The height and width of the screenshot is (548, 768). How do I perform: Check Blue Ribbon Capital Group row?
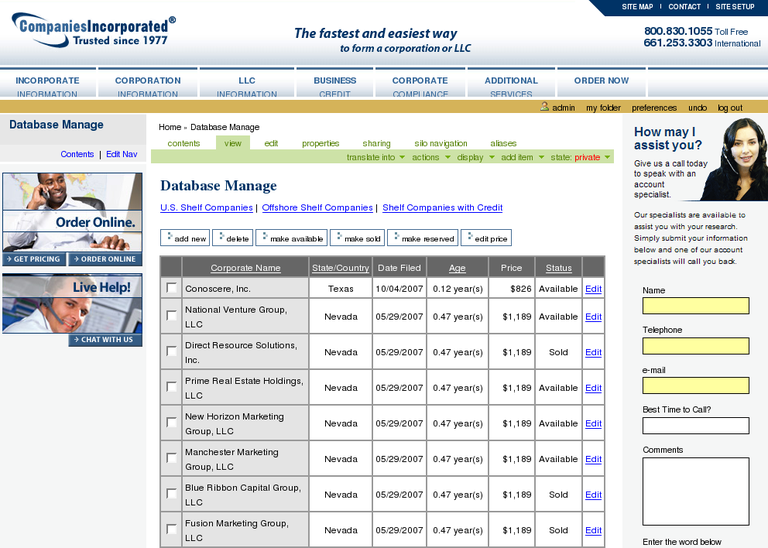pyautogui.click(x=171, y=494)
